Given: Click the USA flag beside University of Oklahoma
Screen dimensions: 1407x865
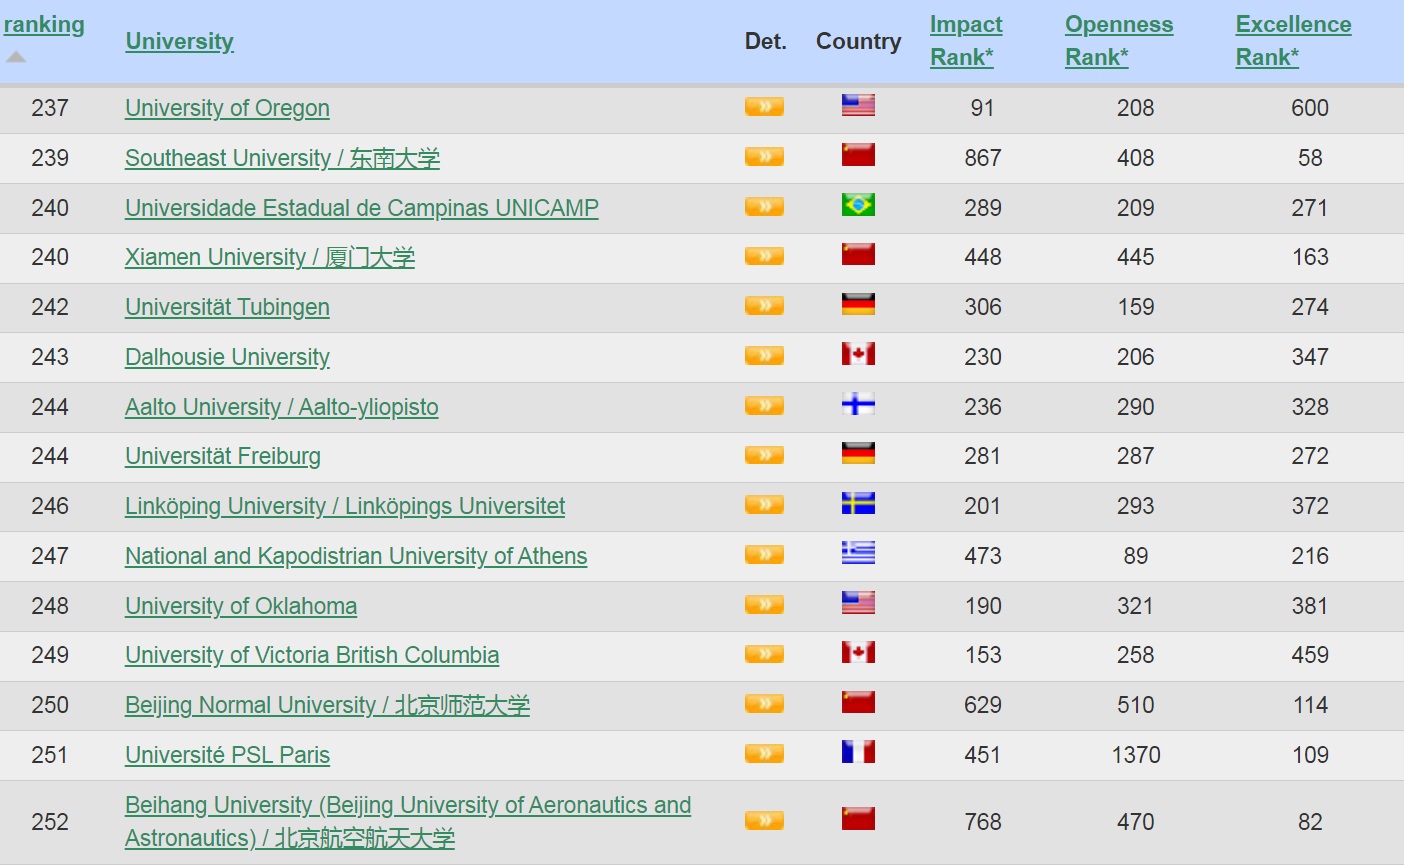Looking at the screenshot, I should [x=858, y=602].
